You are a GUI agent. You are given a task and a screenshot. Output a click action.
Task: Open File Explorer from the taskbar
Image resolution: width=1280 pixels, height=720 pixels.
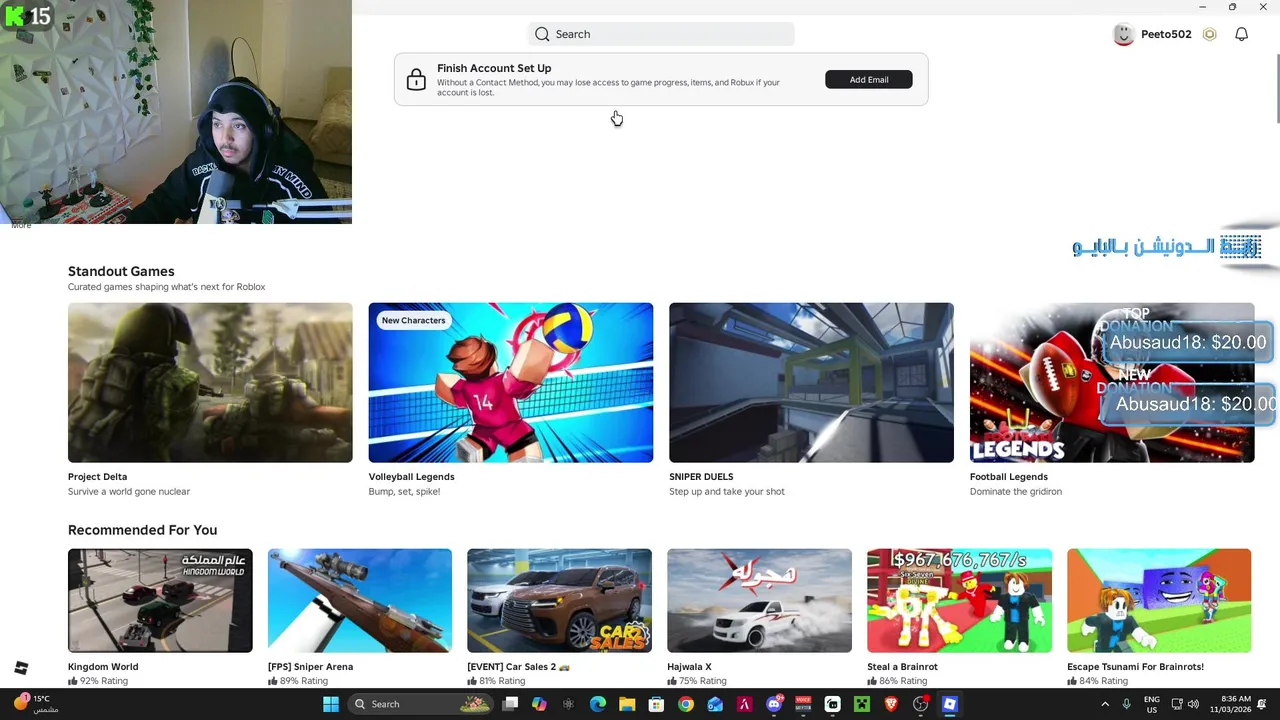pyautogui.click(x=627, y=704)
